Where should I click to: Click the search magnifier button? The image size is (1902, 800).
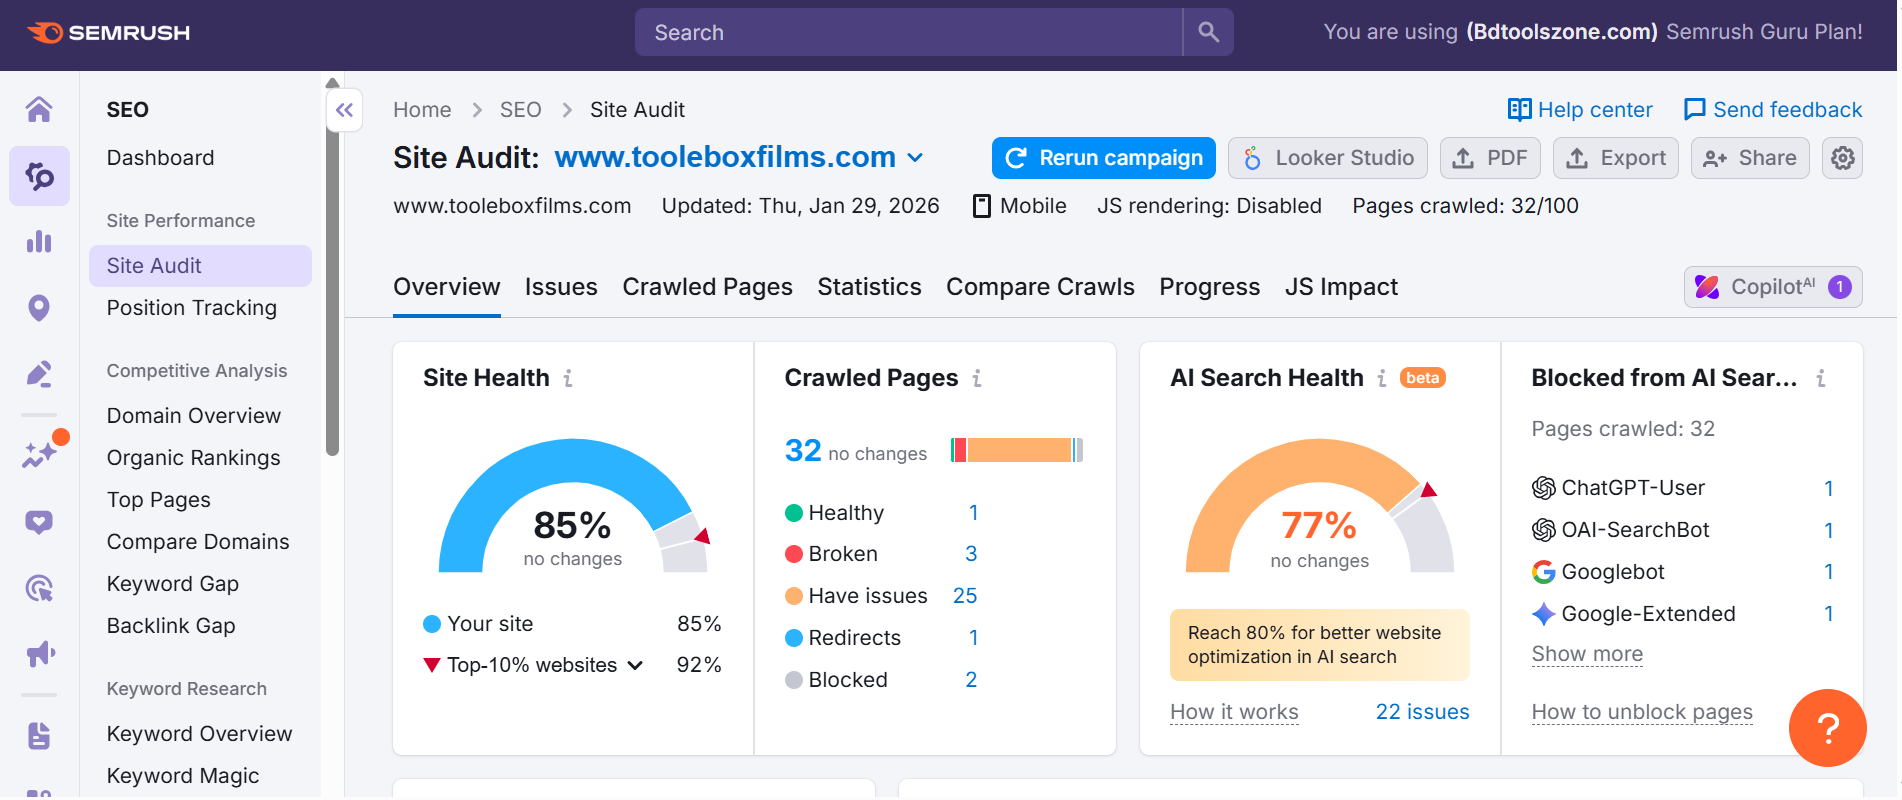(1210, 32)
